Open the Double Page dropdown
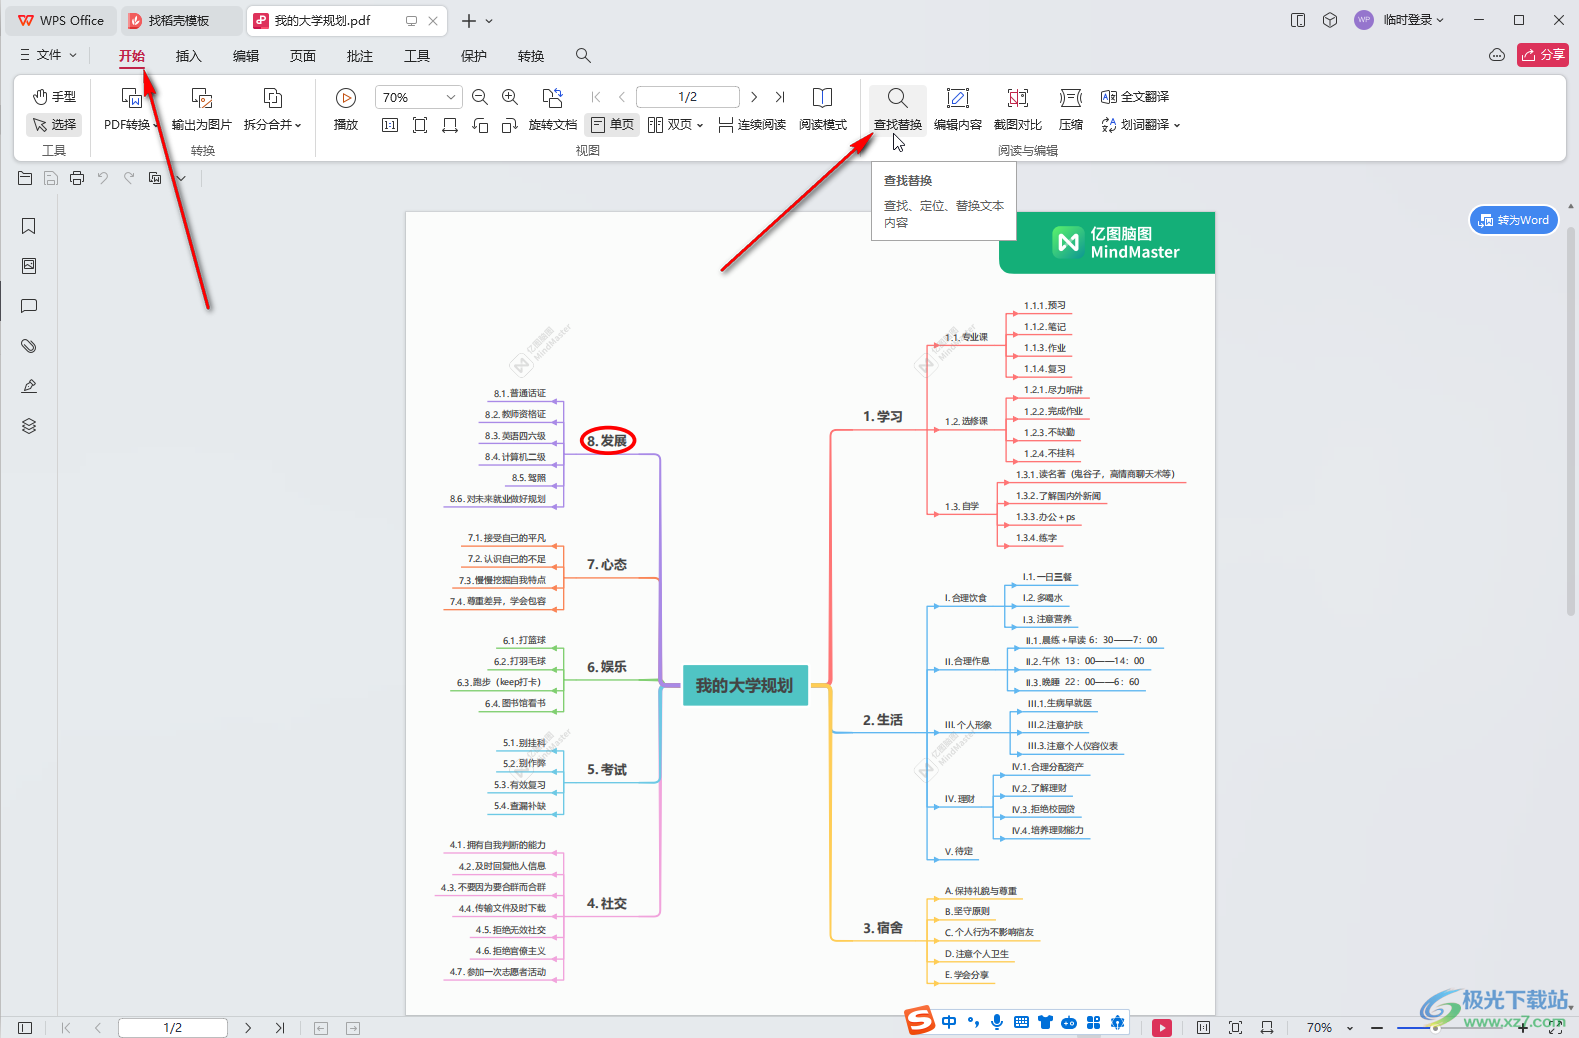The height and width of the screenshot is (1038, 1579). point(676,125)
